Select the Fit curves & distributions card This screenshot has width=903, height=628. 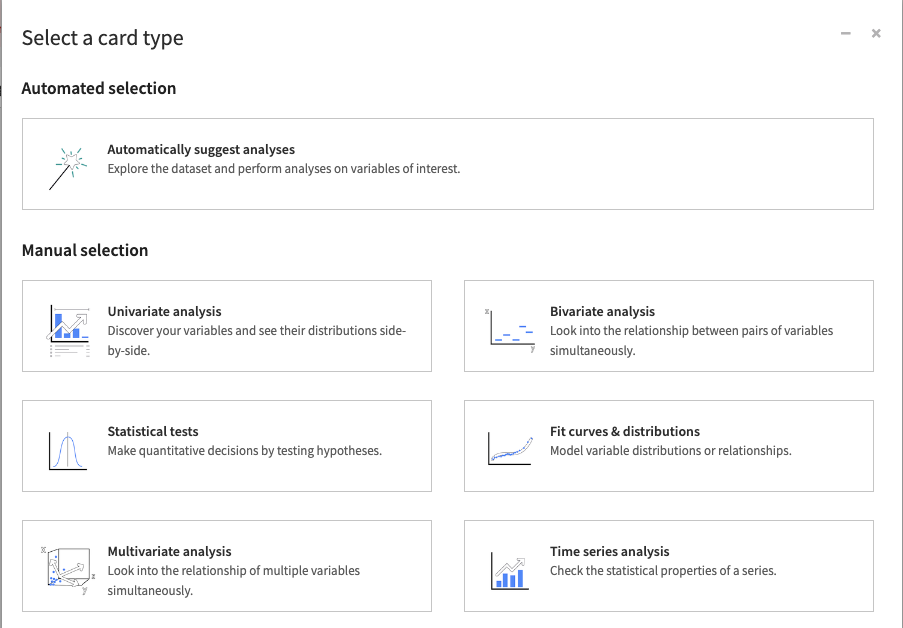[668, 445]
